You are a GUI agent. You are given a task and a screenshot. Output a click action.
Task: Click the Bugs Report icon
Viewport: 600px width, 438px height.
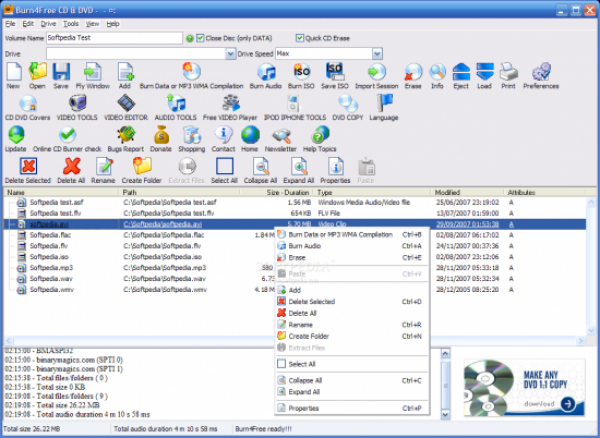126,137
